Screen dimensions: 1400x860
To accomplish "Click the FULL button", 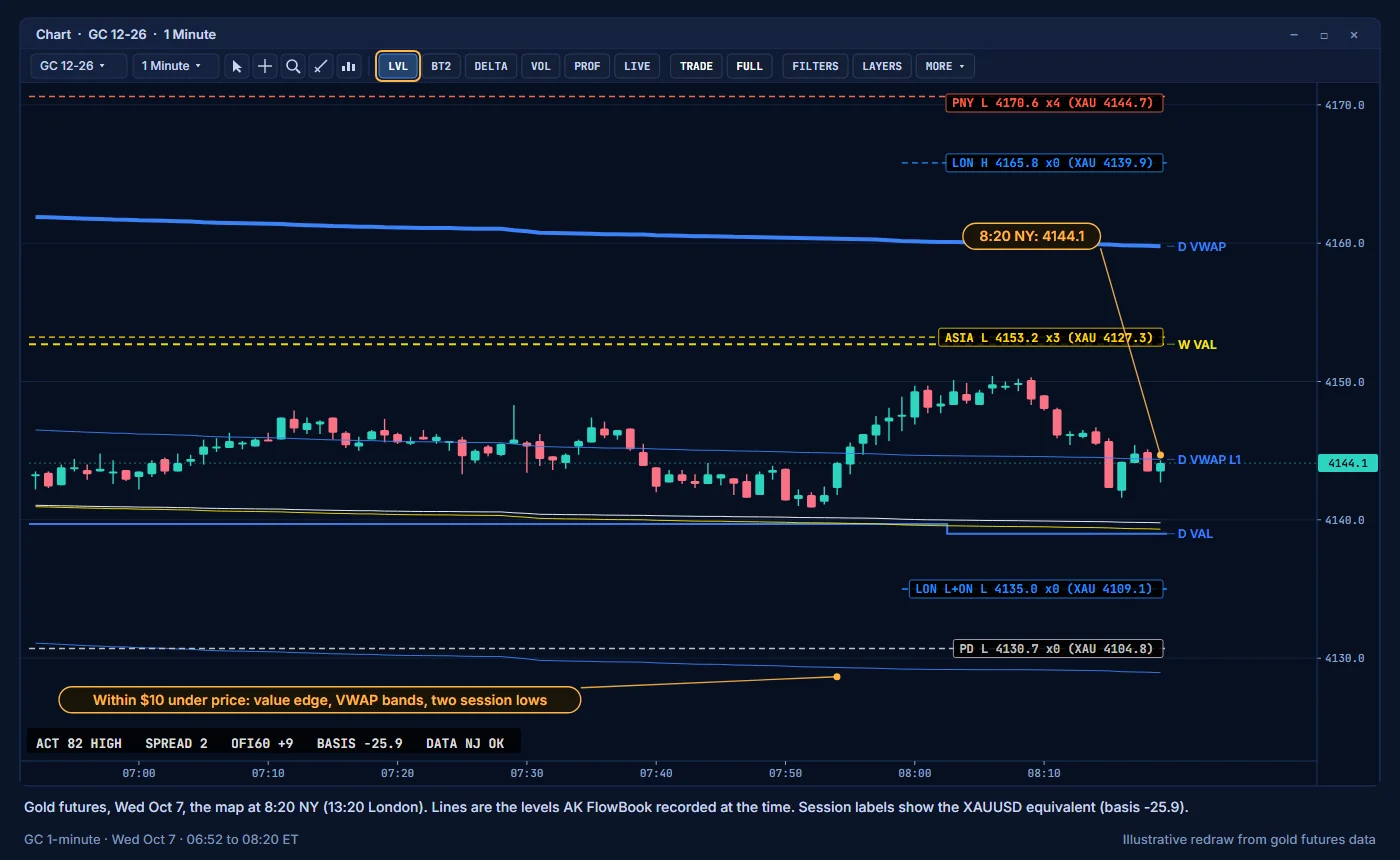I will [749, 66].
